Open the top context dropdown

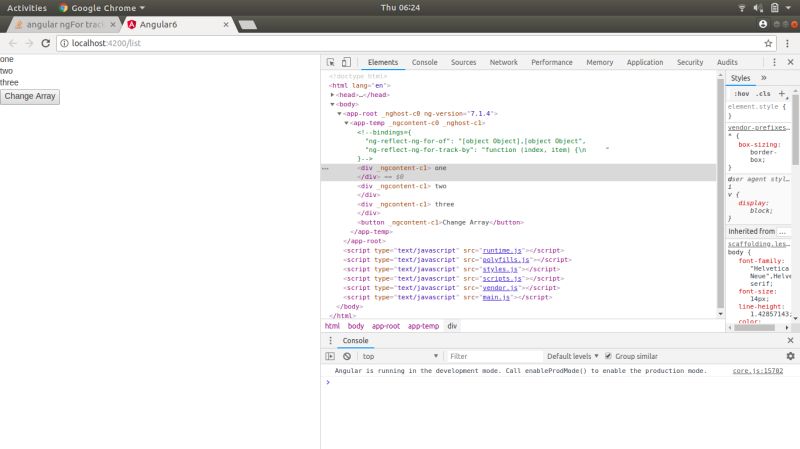coord(401,356)
